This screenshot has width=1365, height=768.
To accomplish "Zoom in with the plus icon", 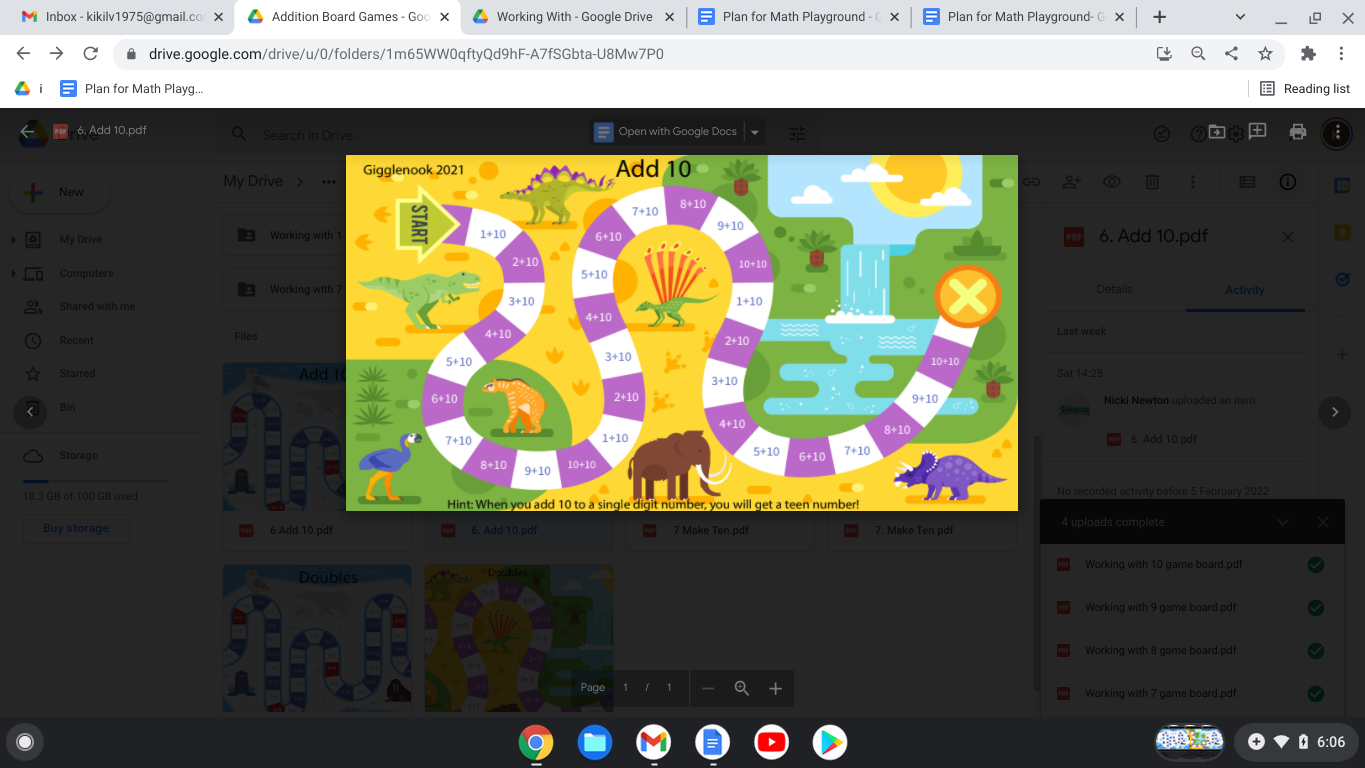I will point(775,688).
